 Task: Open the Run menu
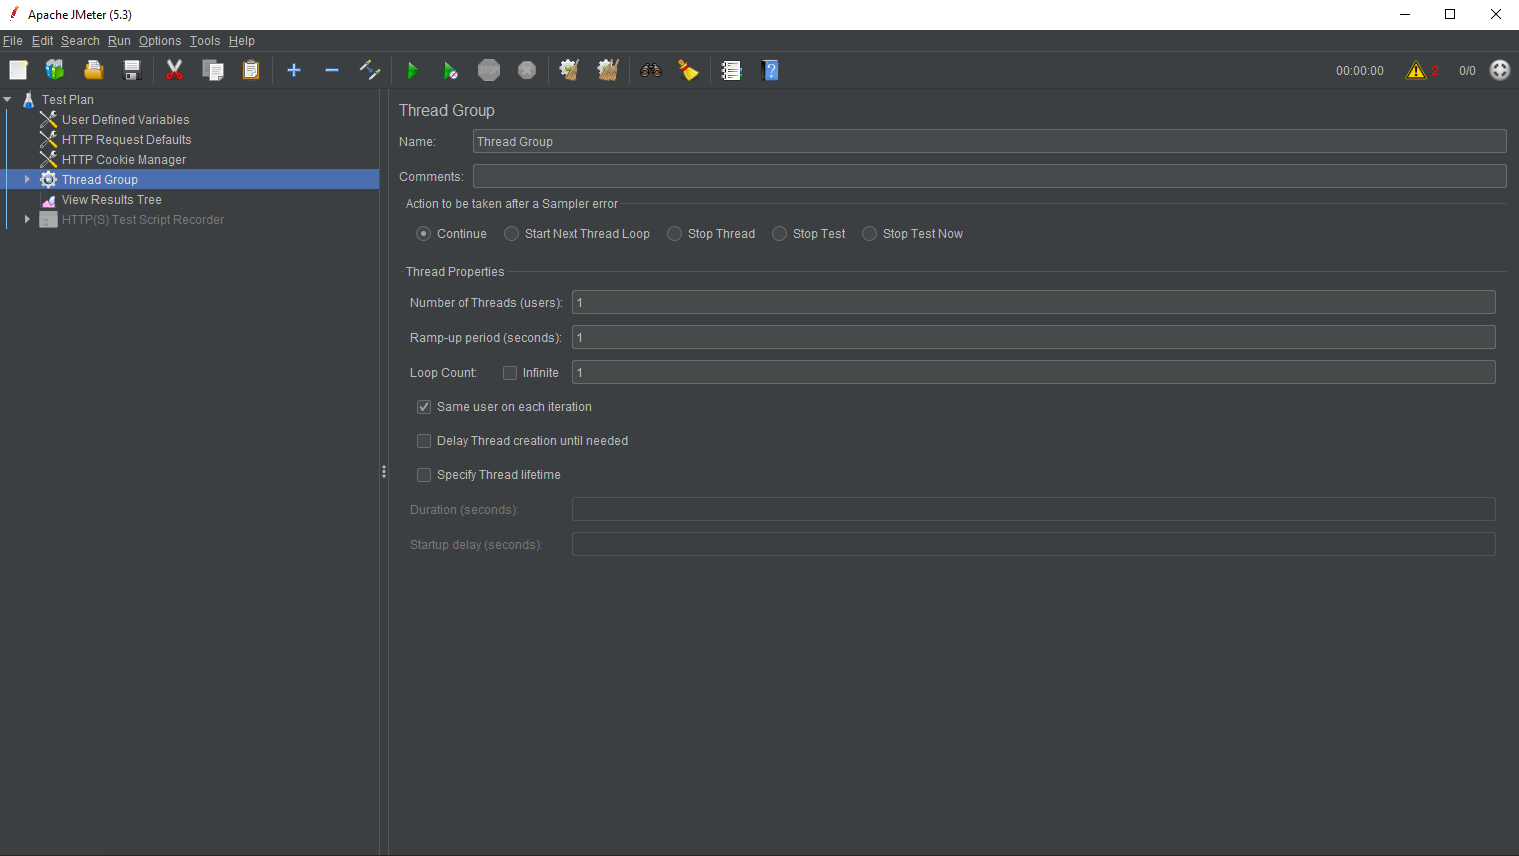click(119, 40)
